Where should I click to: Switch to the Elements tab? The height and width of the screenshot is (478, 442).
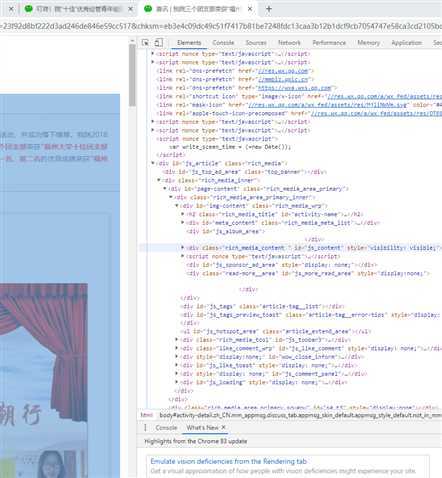coord(189,43)
